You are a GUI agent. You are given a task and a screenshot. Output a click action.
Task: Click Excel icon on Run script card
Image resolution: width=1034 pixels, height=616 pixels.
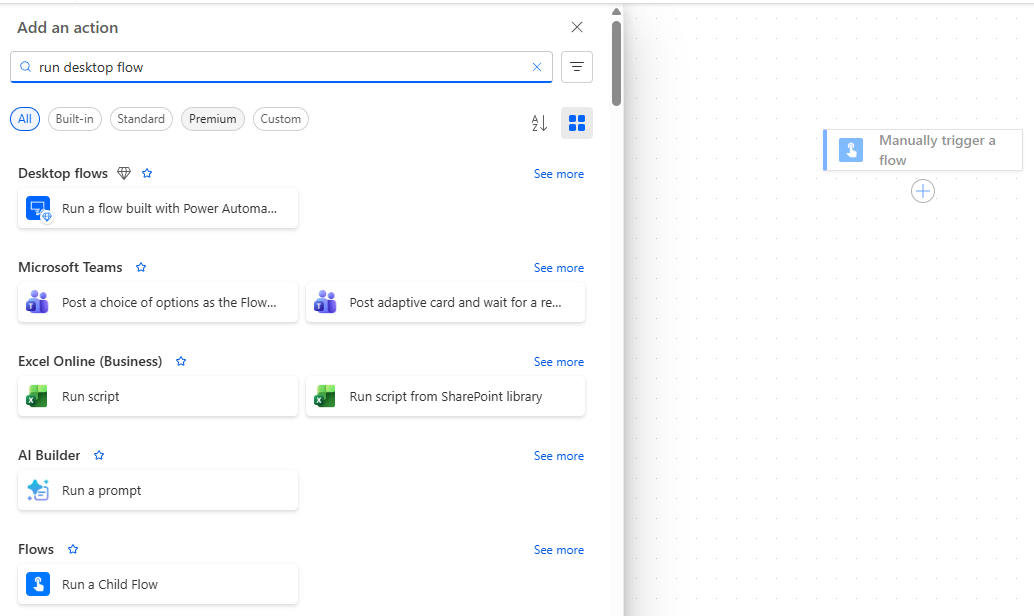pyautogui.click(x=38, y=396)
